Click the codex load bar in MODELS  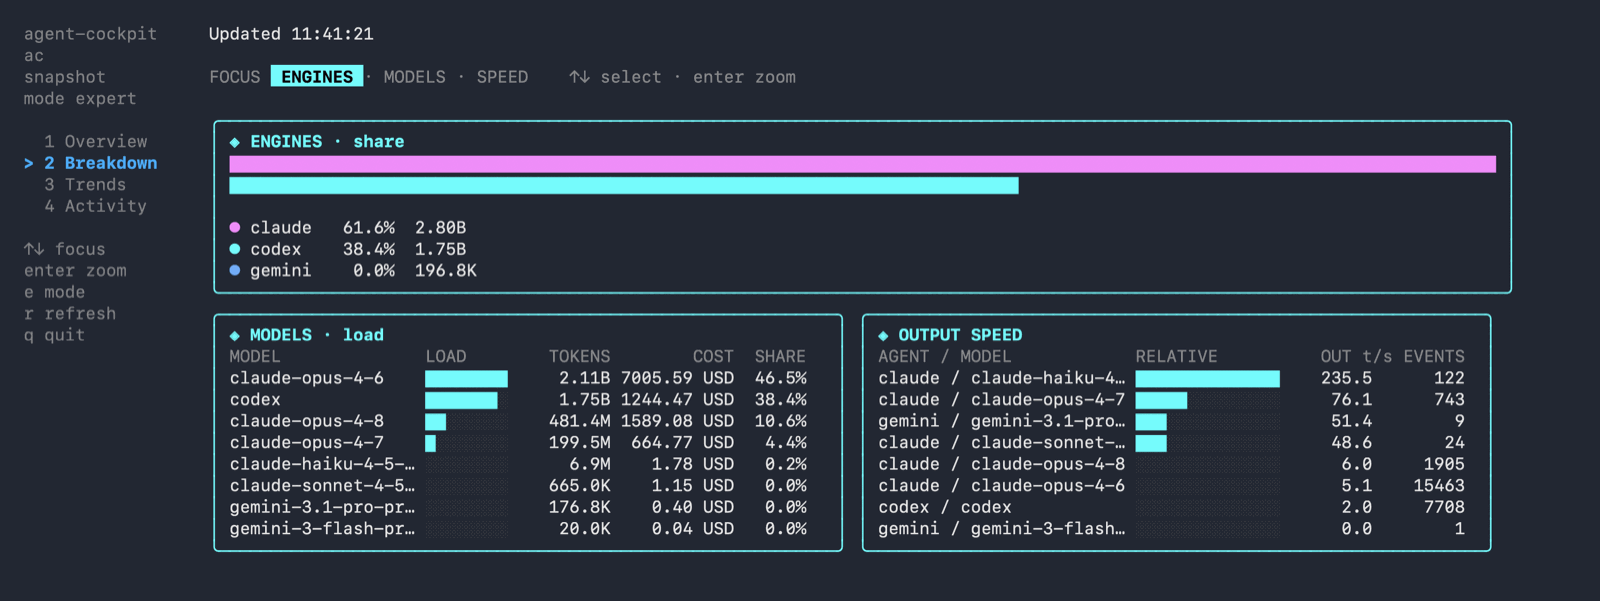pos(461,400)
